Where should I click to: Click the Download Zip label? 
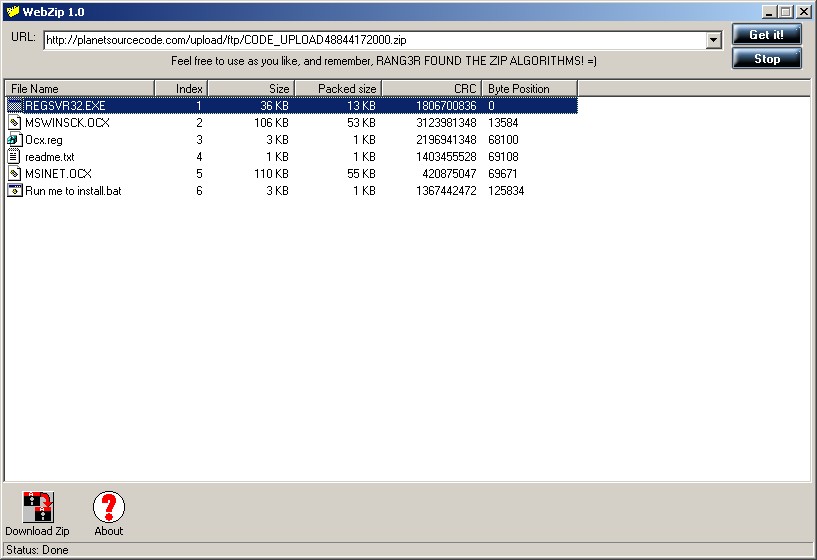click(37, 531)
